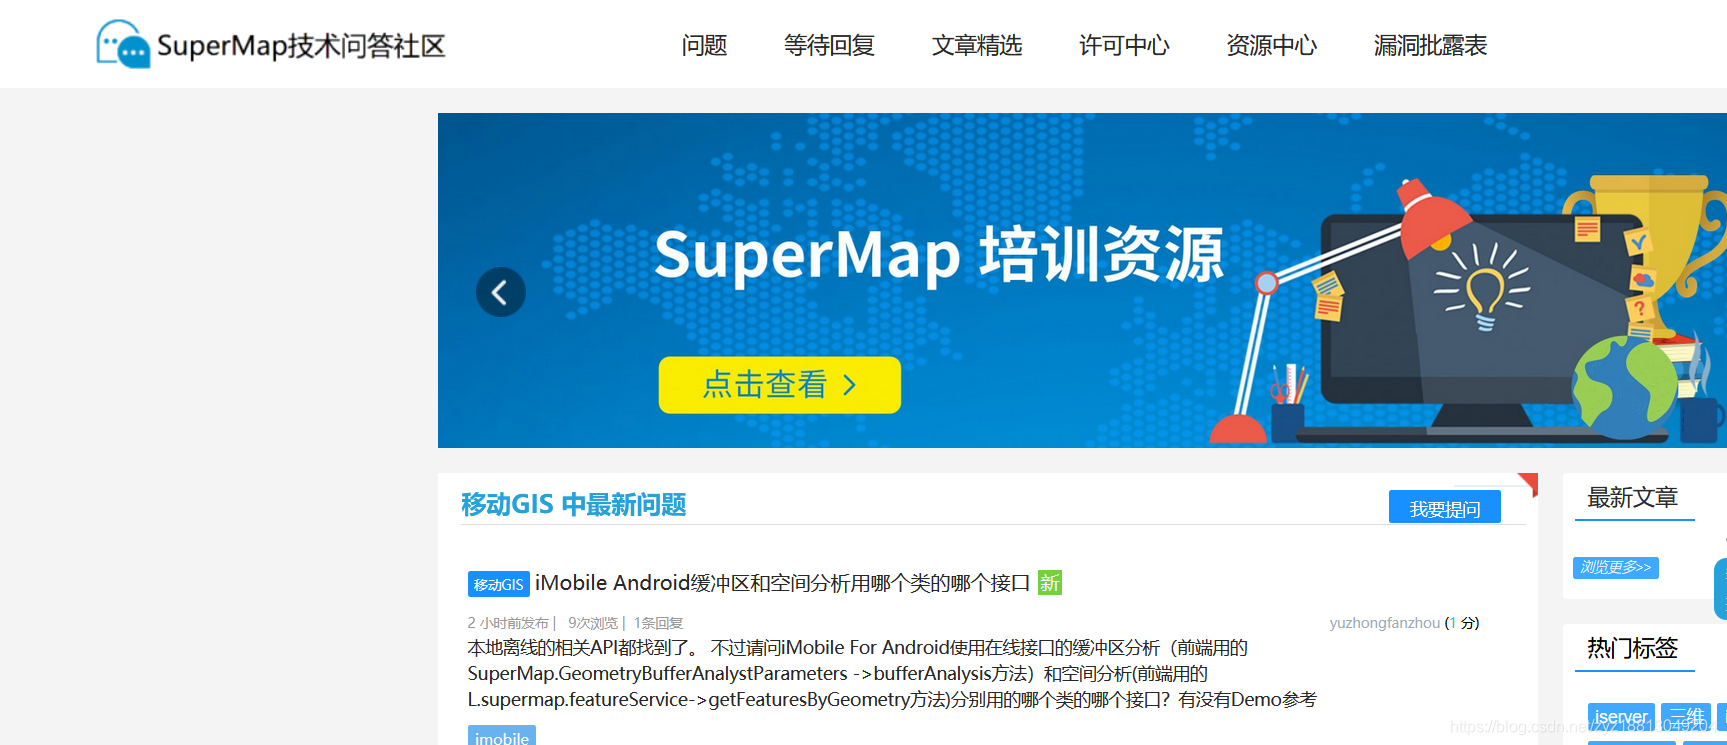
Task: Click the 移动GIS category tag on question
Action: [498, 584]
